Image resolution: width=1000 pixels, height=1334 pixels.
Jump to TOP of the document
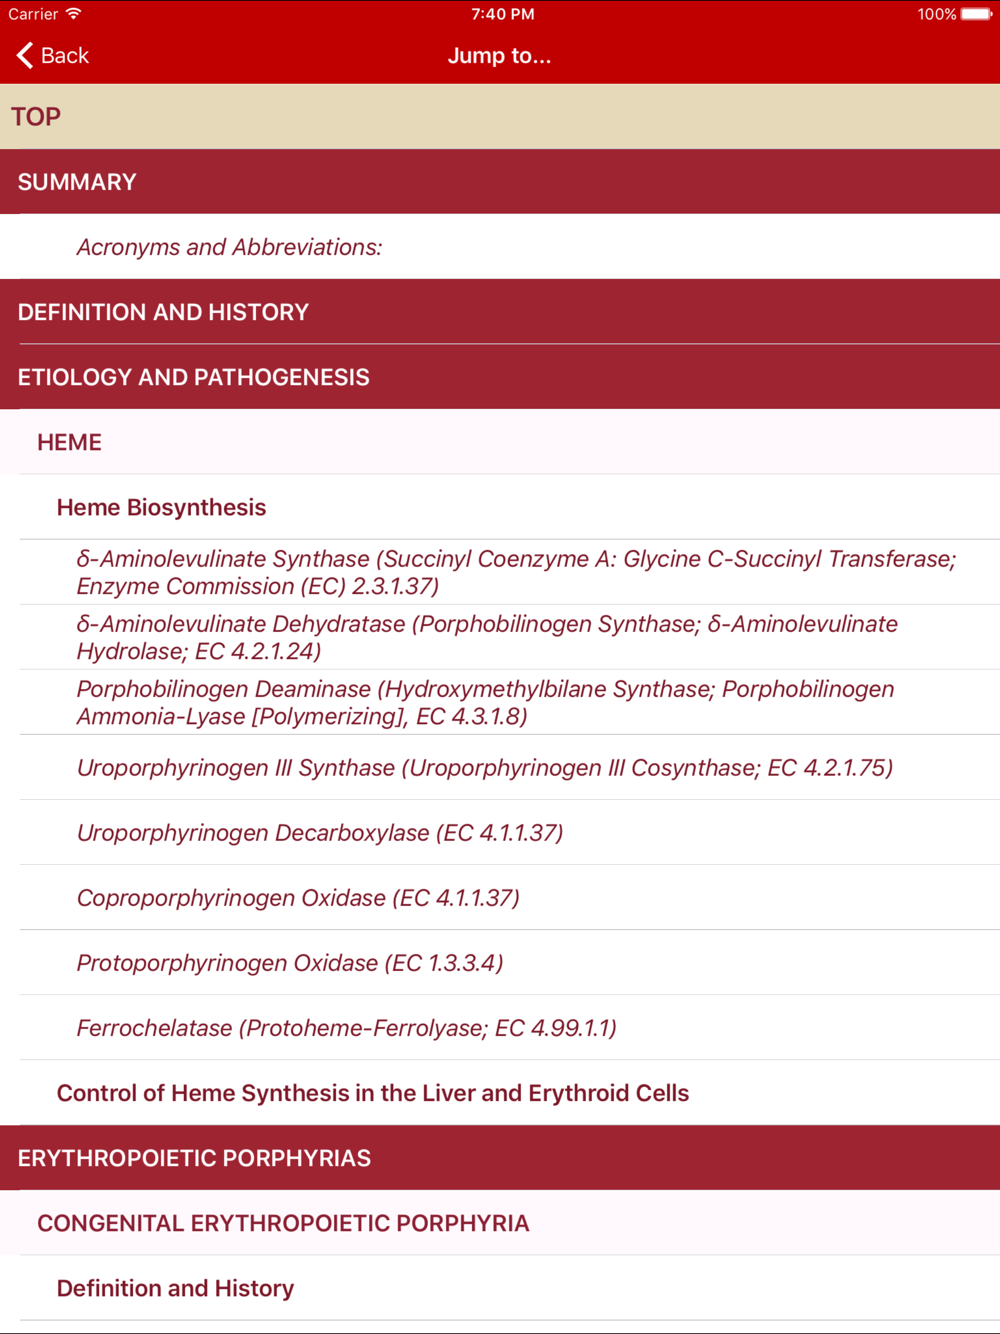coord(500,117)
